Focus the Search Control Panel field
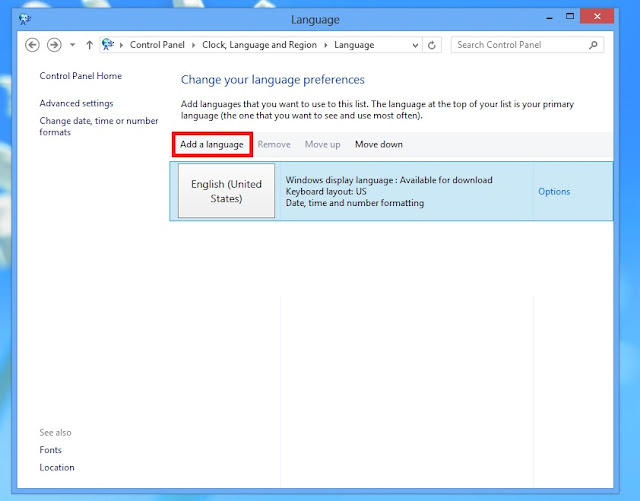This screenshot has width=640, height=501. coord(527,45)
